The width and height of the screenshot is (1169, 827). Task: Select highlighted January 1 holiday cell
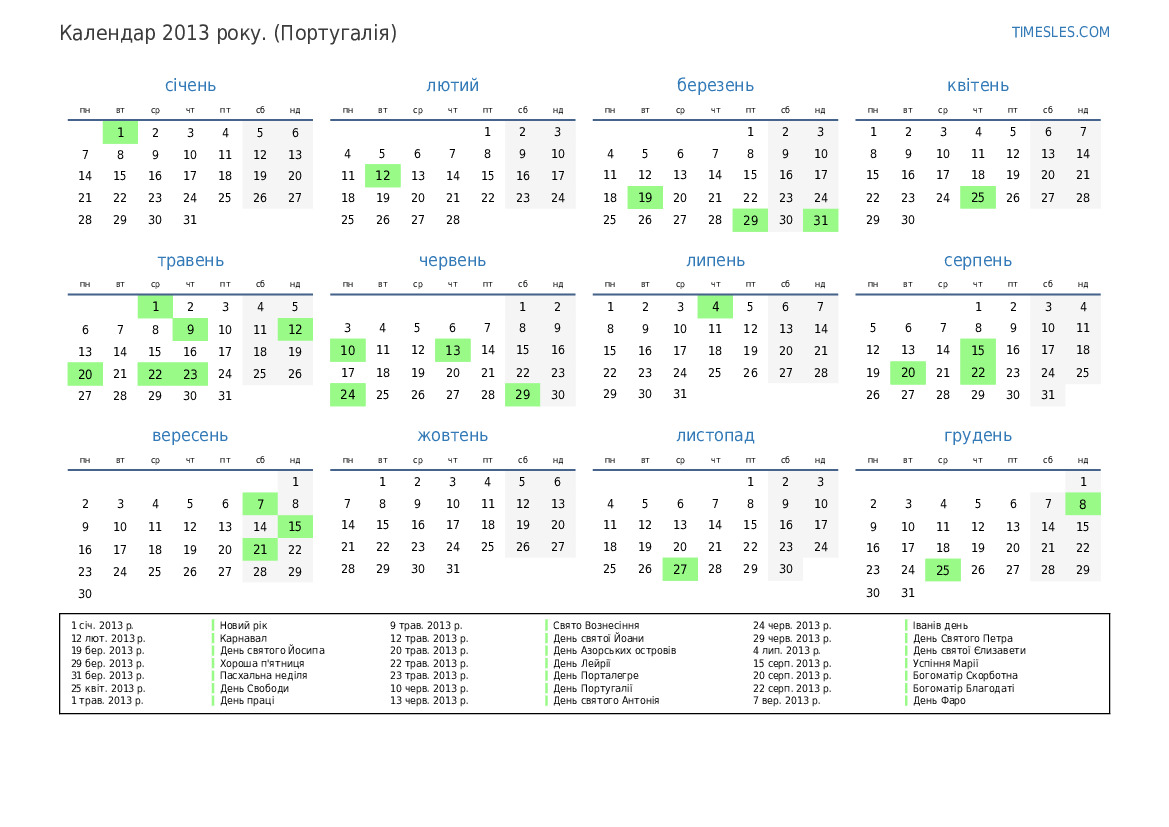coord(120,132)
